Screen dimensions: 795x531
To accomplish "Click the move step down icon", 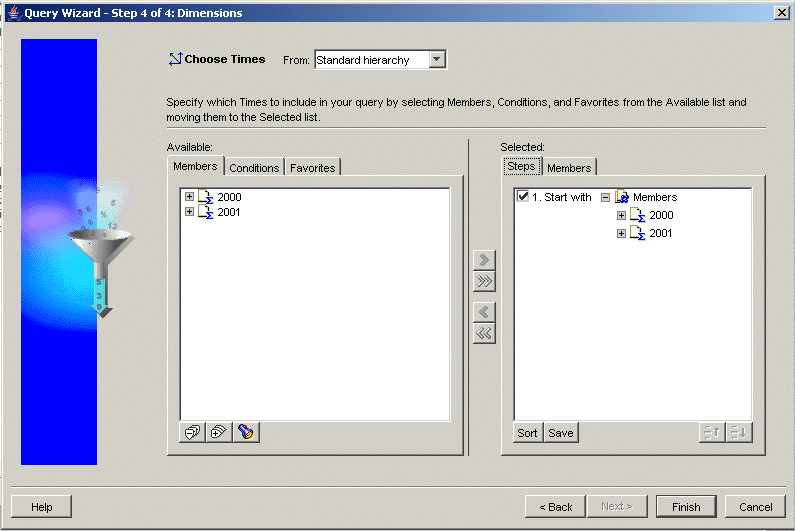I will pyautogui.click(x=739, y=433).
